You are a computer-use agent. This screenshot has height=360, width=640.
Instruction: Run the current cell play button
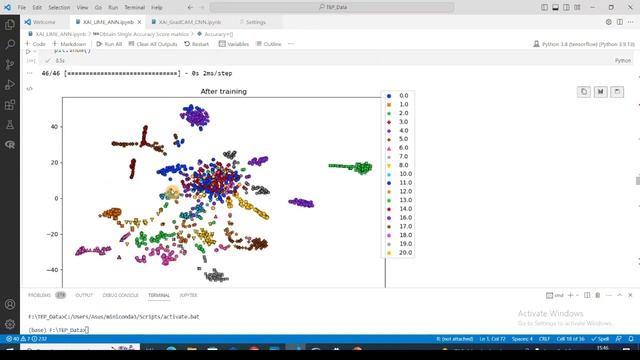[28, 51]
